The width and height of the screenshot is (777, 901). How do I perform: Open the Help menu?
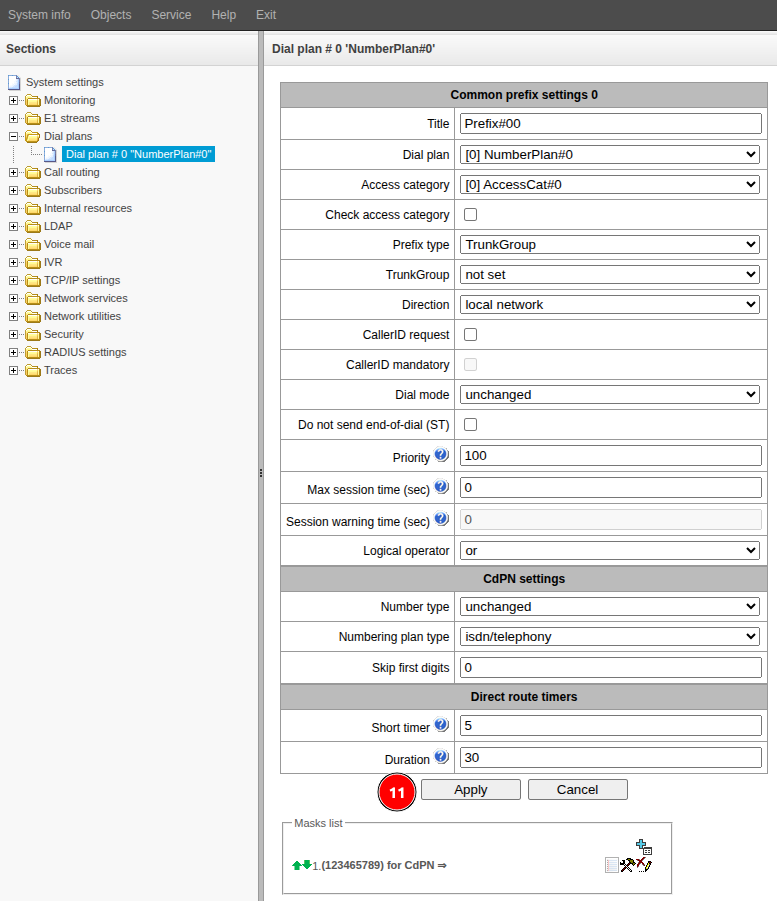click(x=224, y=15)
